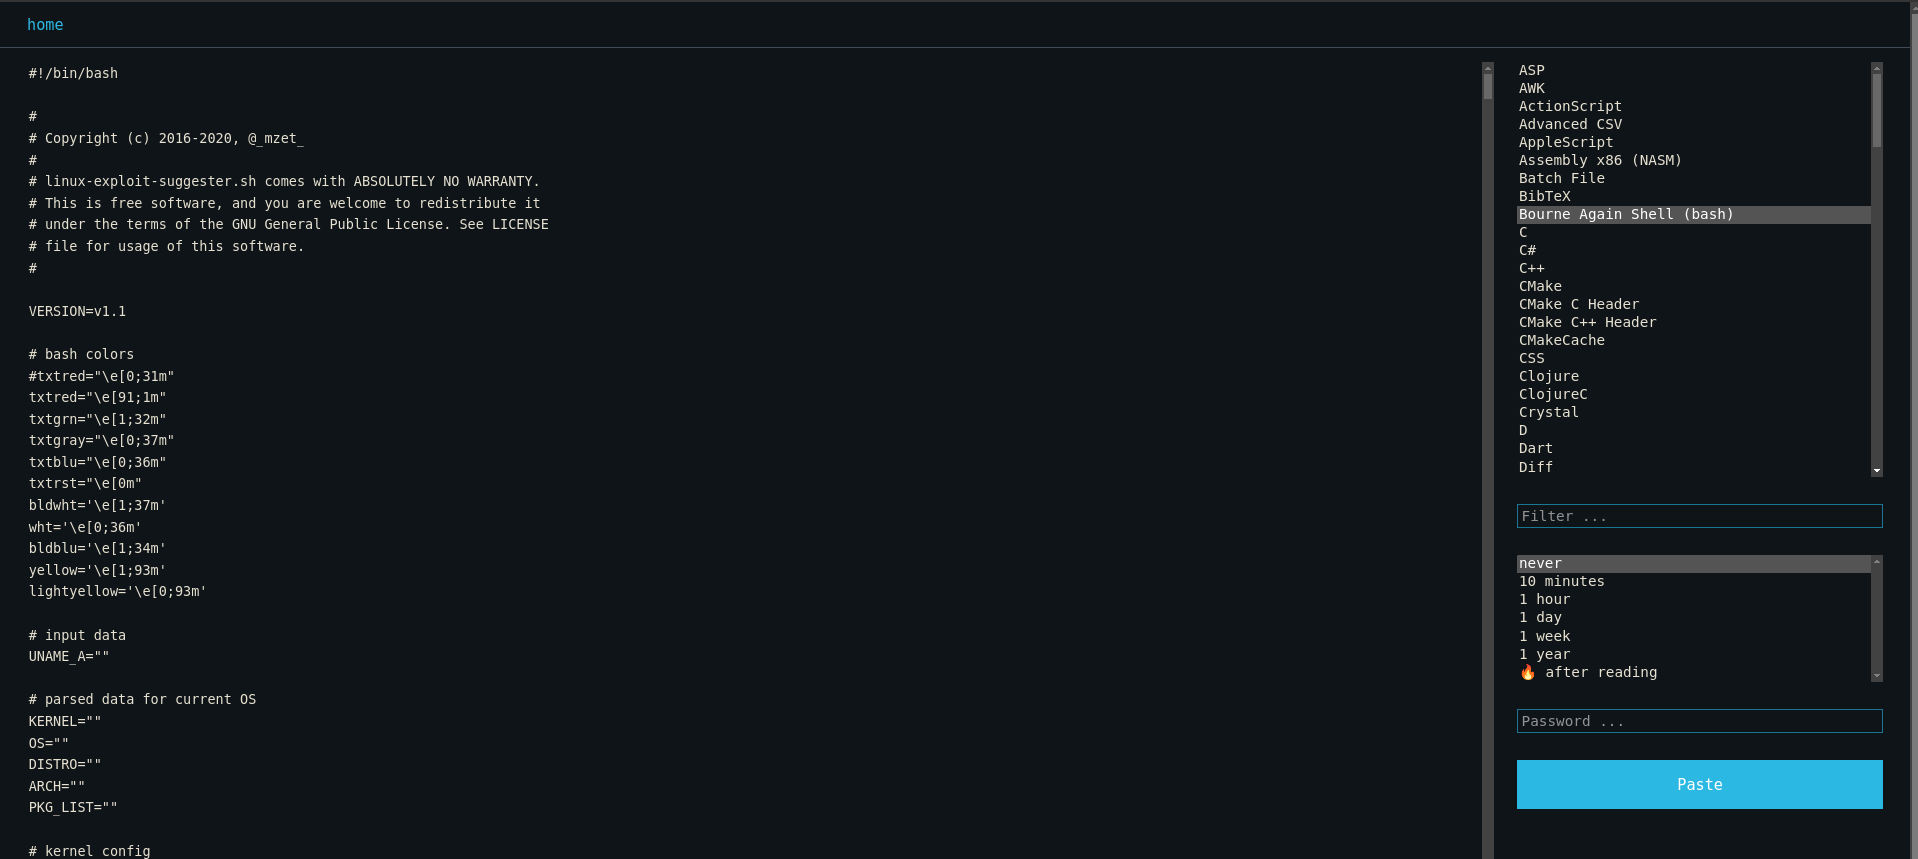Select AppleScript from language list
The width and height of the screenshot is (1918, 859).
click(1565, 142)
